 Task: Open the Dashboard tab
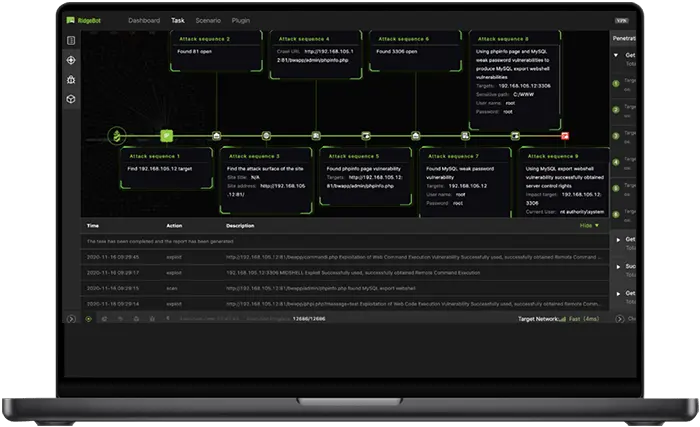pos(144,21)
